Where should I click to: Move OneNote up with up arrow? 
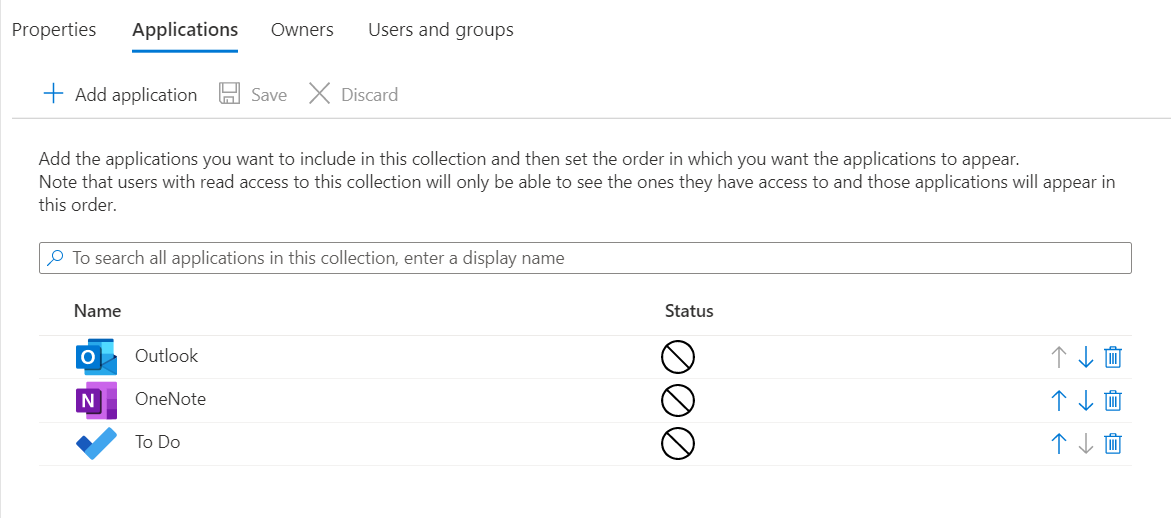coord(1058,401)
